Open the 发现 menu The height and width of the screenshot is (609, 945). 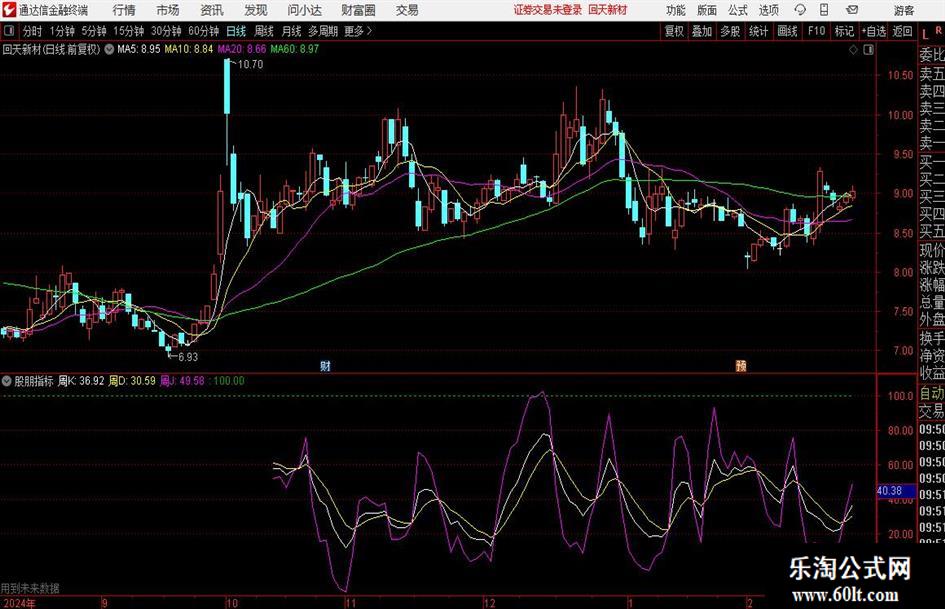[x=256, y=10]
